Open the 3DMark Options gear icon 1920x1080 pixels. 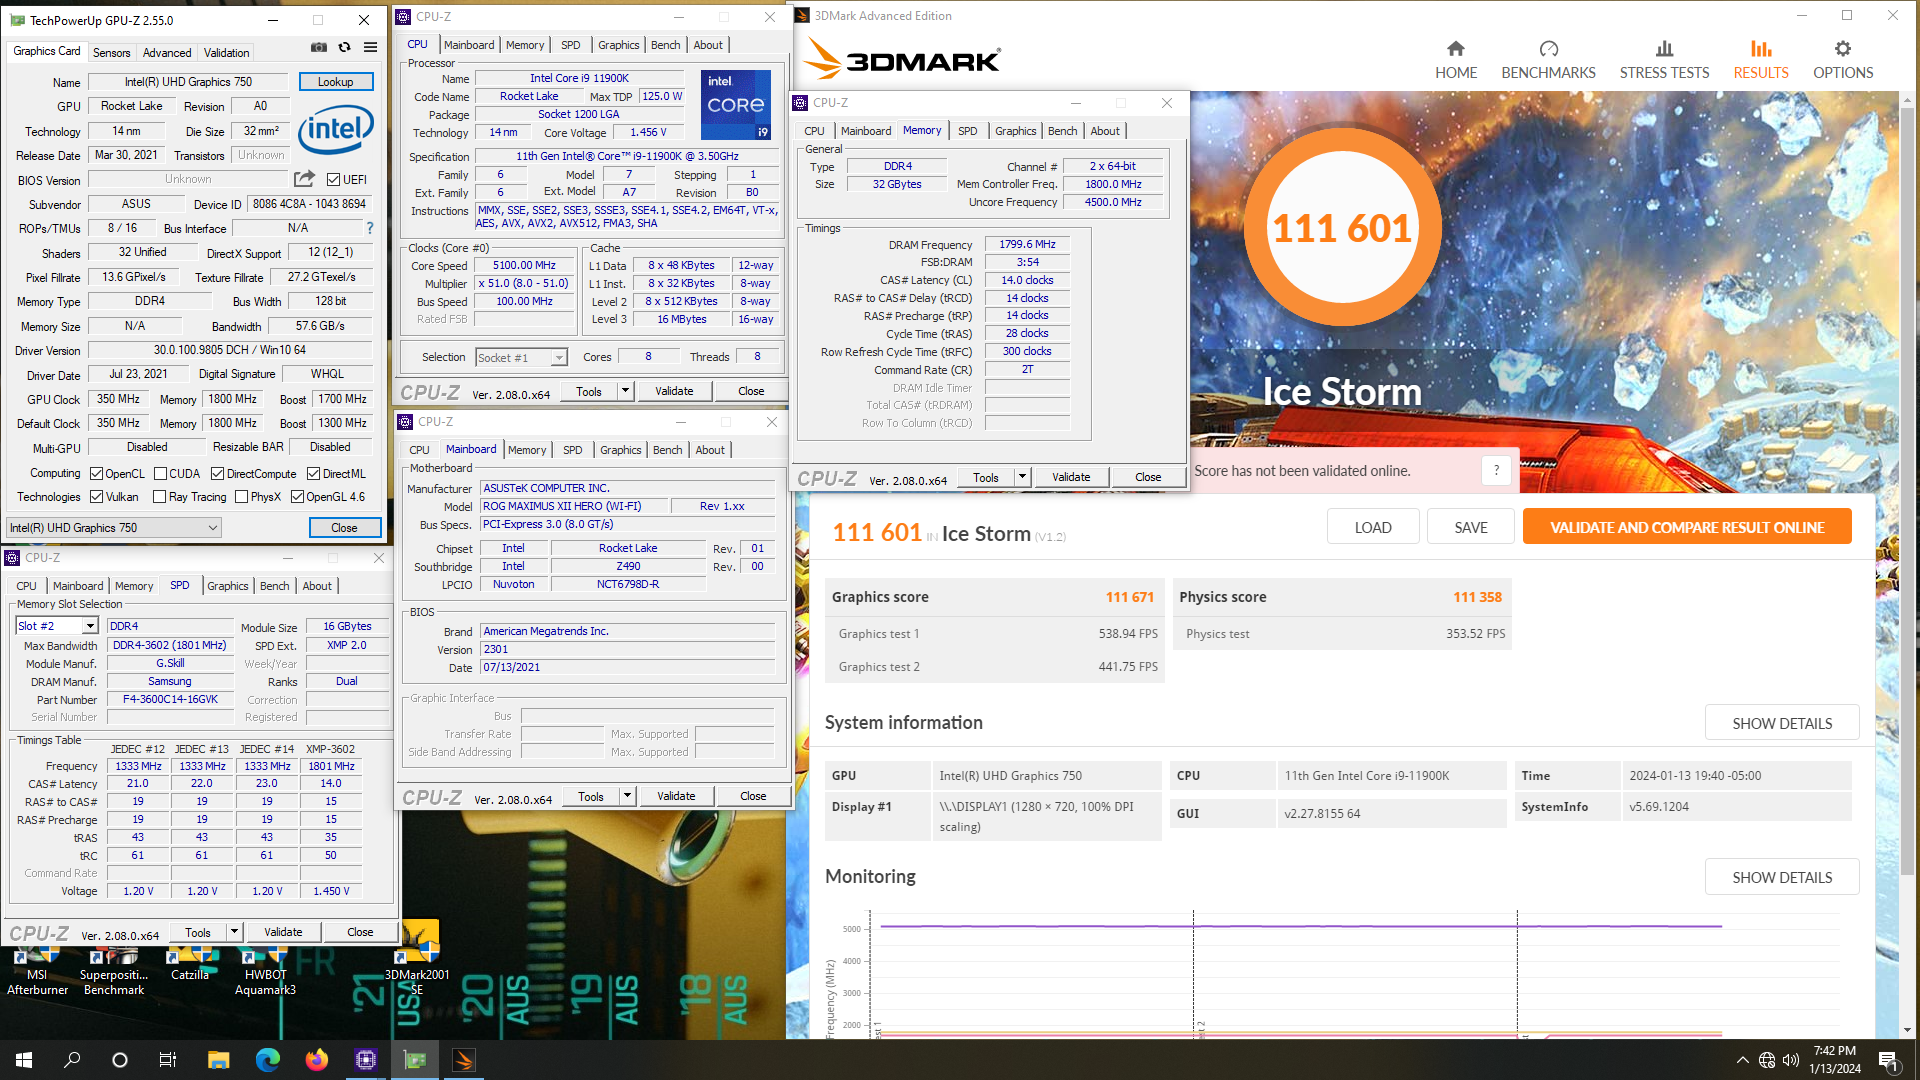click(x=1842, y=49)
